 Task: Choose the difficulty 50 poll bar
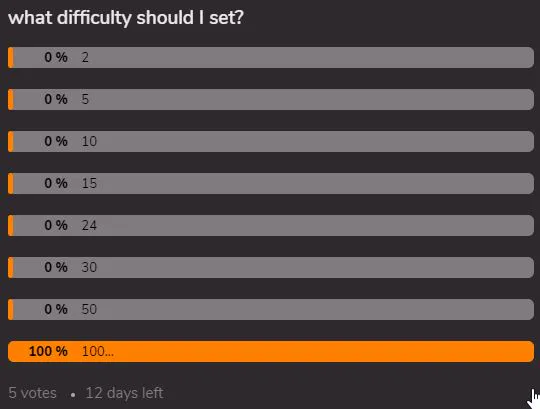point(271,309)
